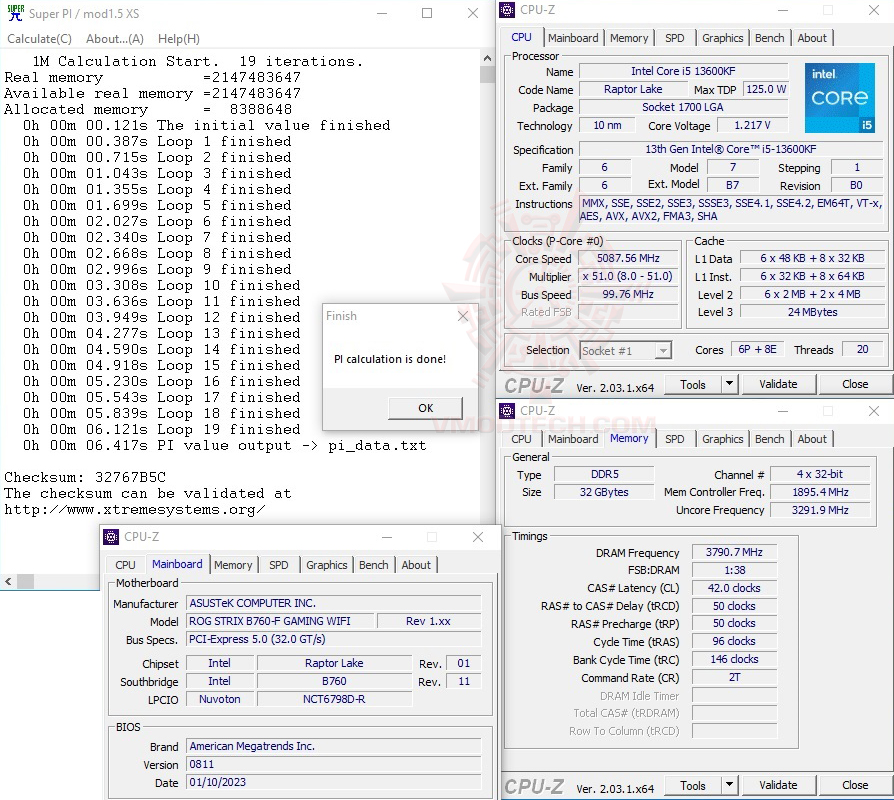Click the CPU-Z icon on the top CPU-Z window
Viewport: 894px width, 800px height.
click(507, 9)
